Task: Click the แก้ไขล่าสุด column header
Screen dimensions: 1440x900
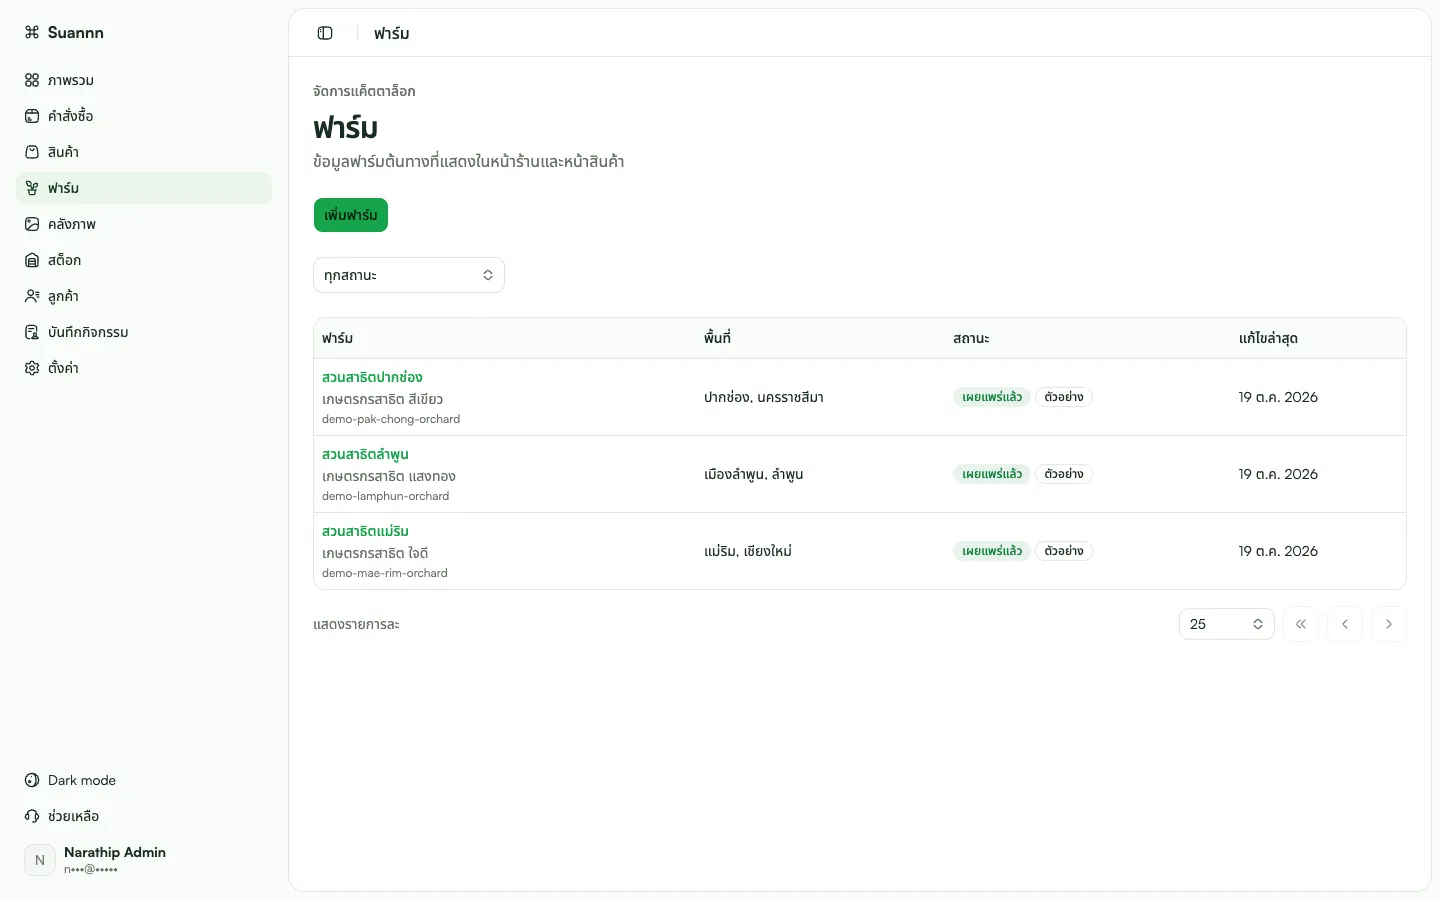Action: coord(1268,338)
